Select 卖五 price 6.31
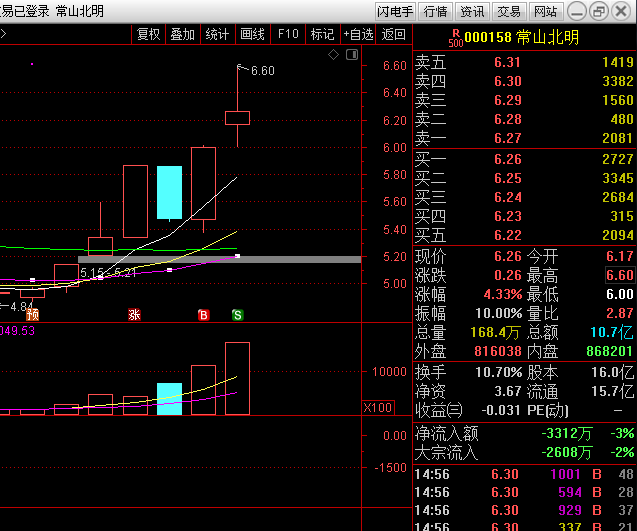 pos(507,62)
